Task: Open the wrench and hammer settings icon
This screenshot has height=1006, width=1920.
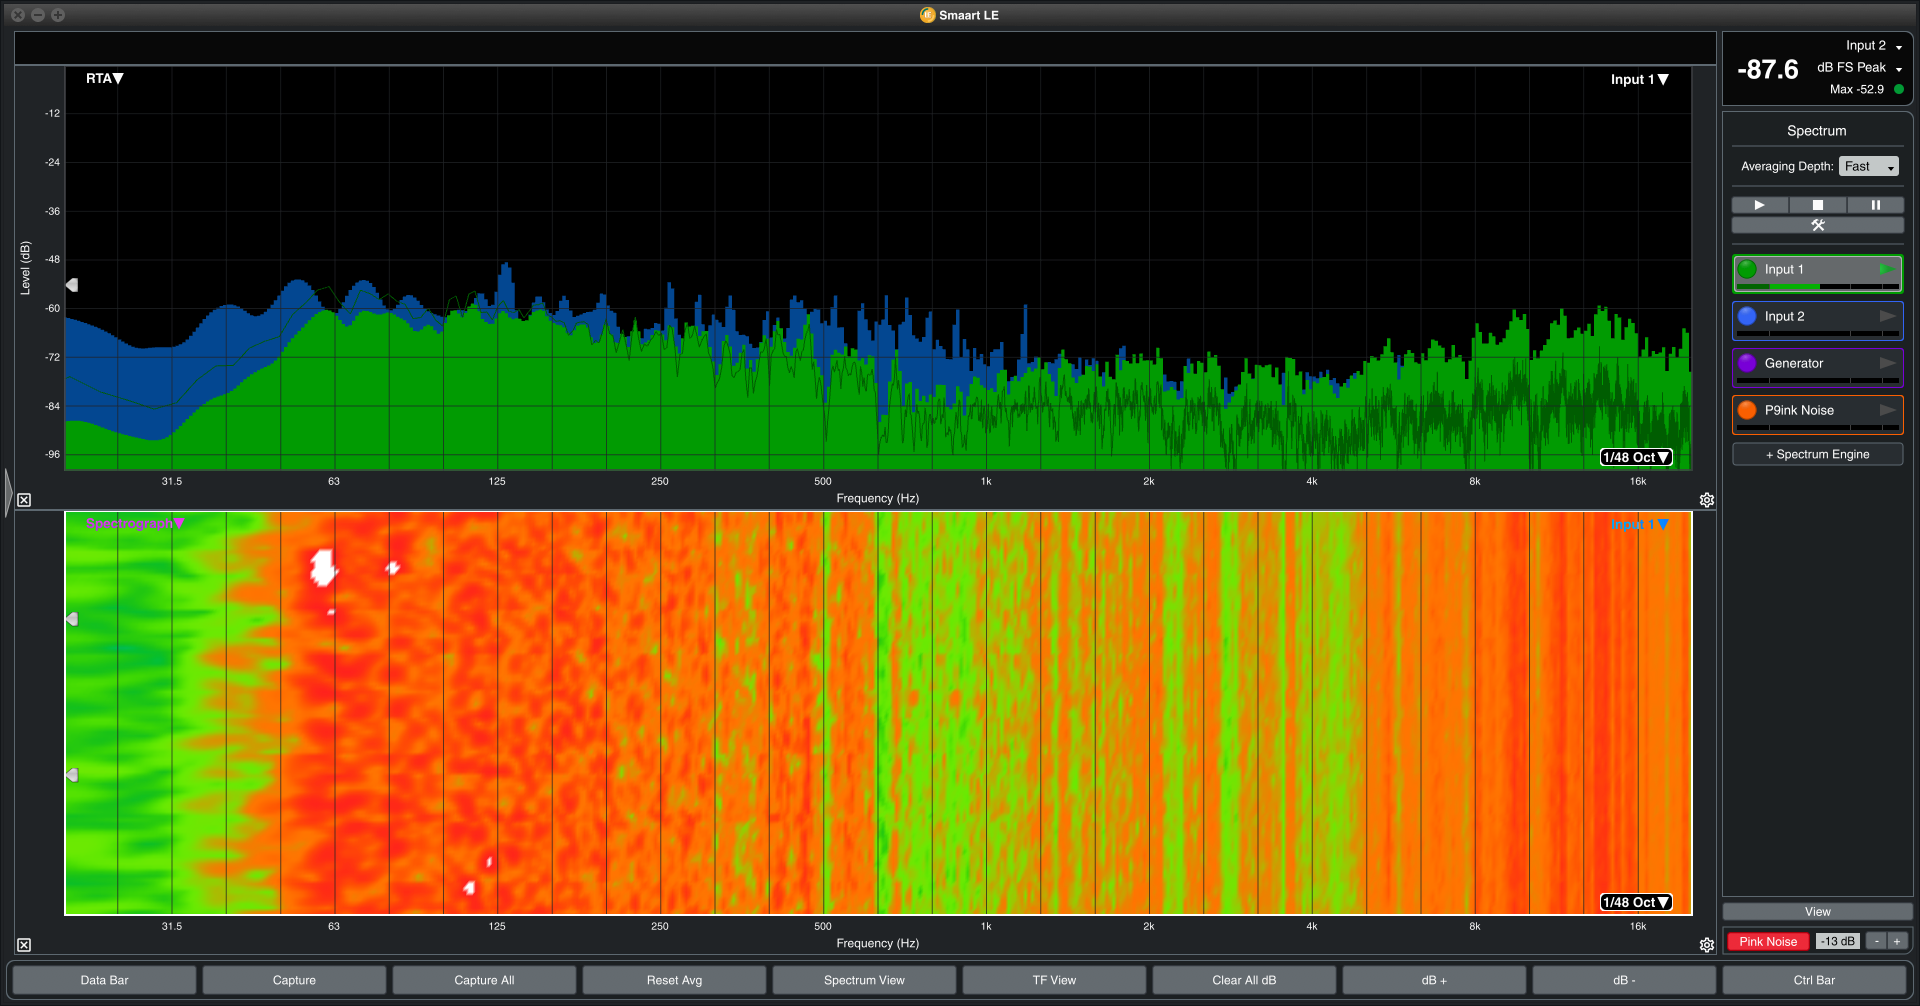Action: pyautogui.click(x=1817, y=225)
